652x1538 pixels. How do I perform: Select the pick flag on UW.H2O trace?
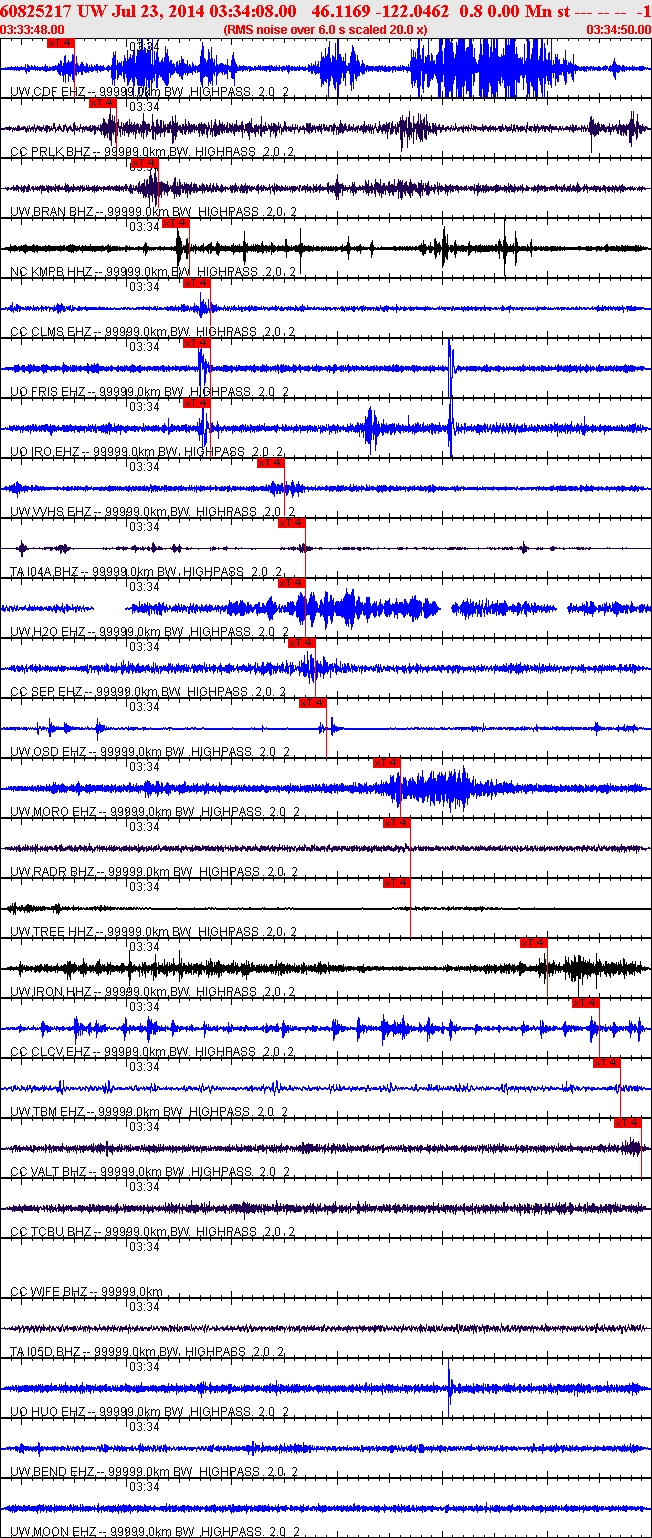coord(292,583)
